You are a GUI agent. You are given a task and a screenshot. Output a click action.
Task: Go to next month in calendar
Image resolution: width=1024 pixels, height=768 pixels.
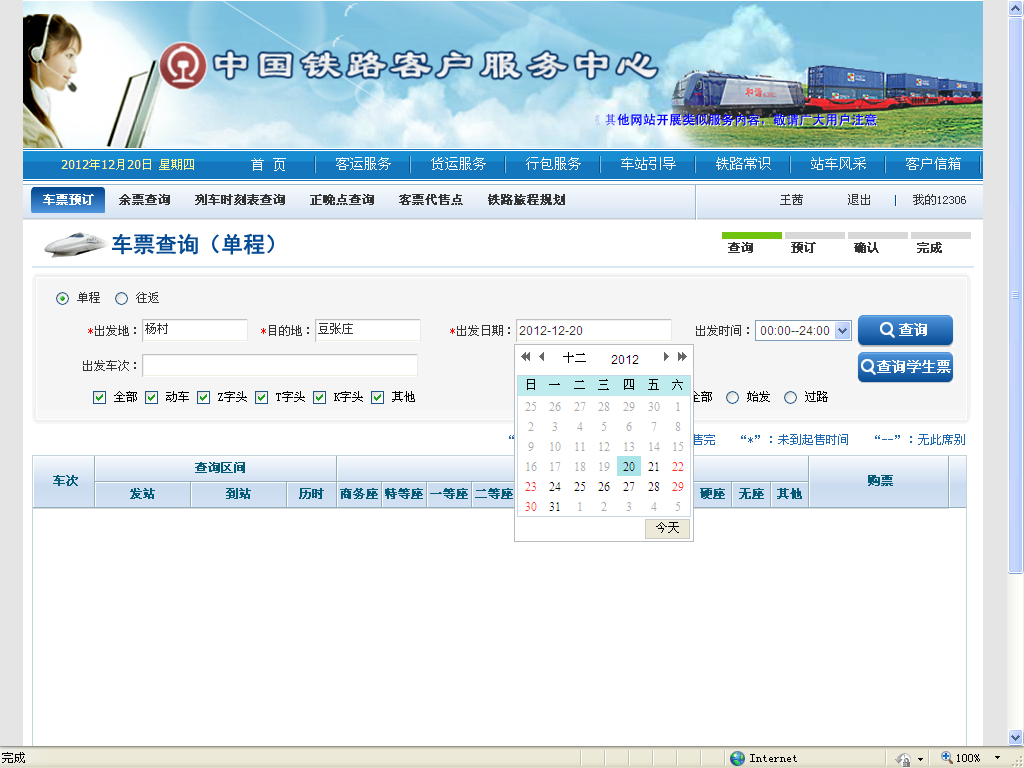[666, 357]
